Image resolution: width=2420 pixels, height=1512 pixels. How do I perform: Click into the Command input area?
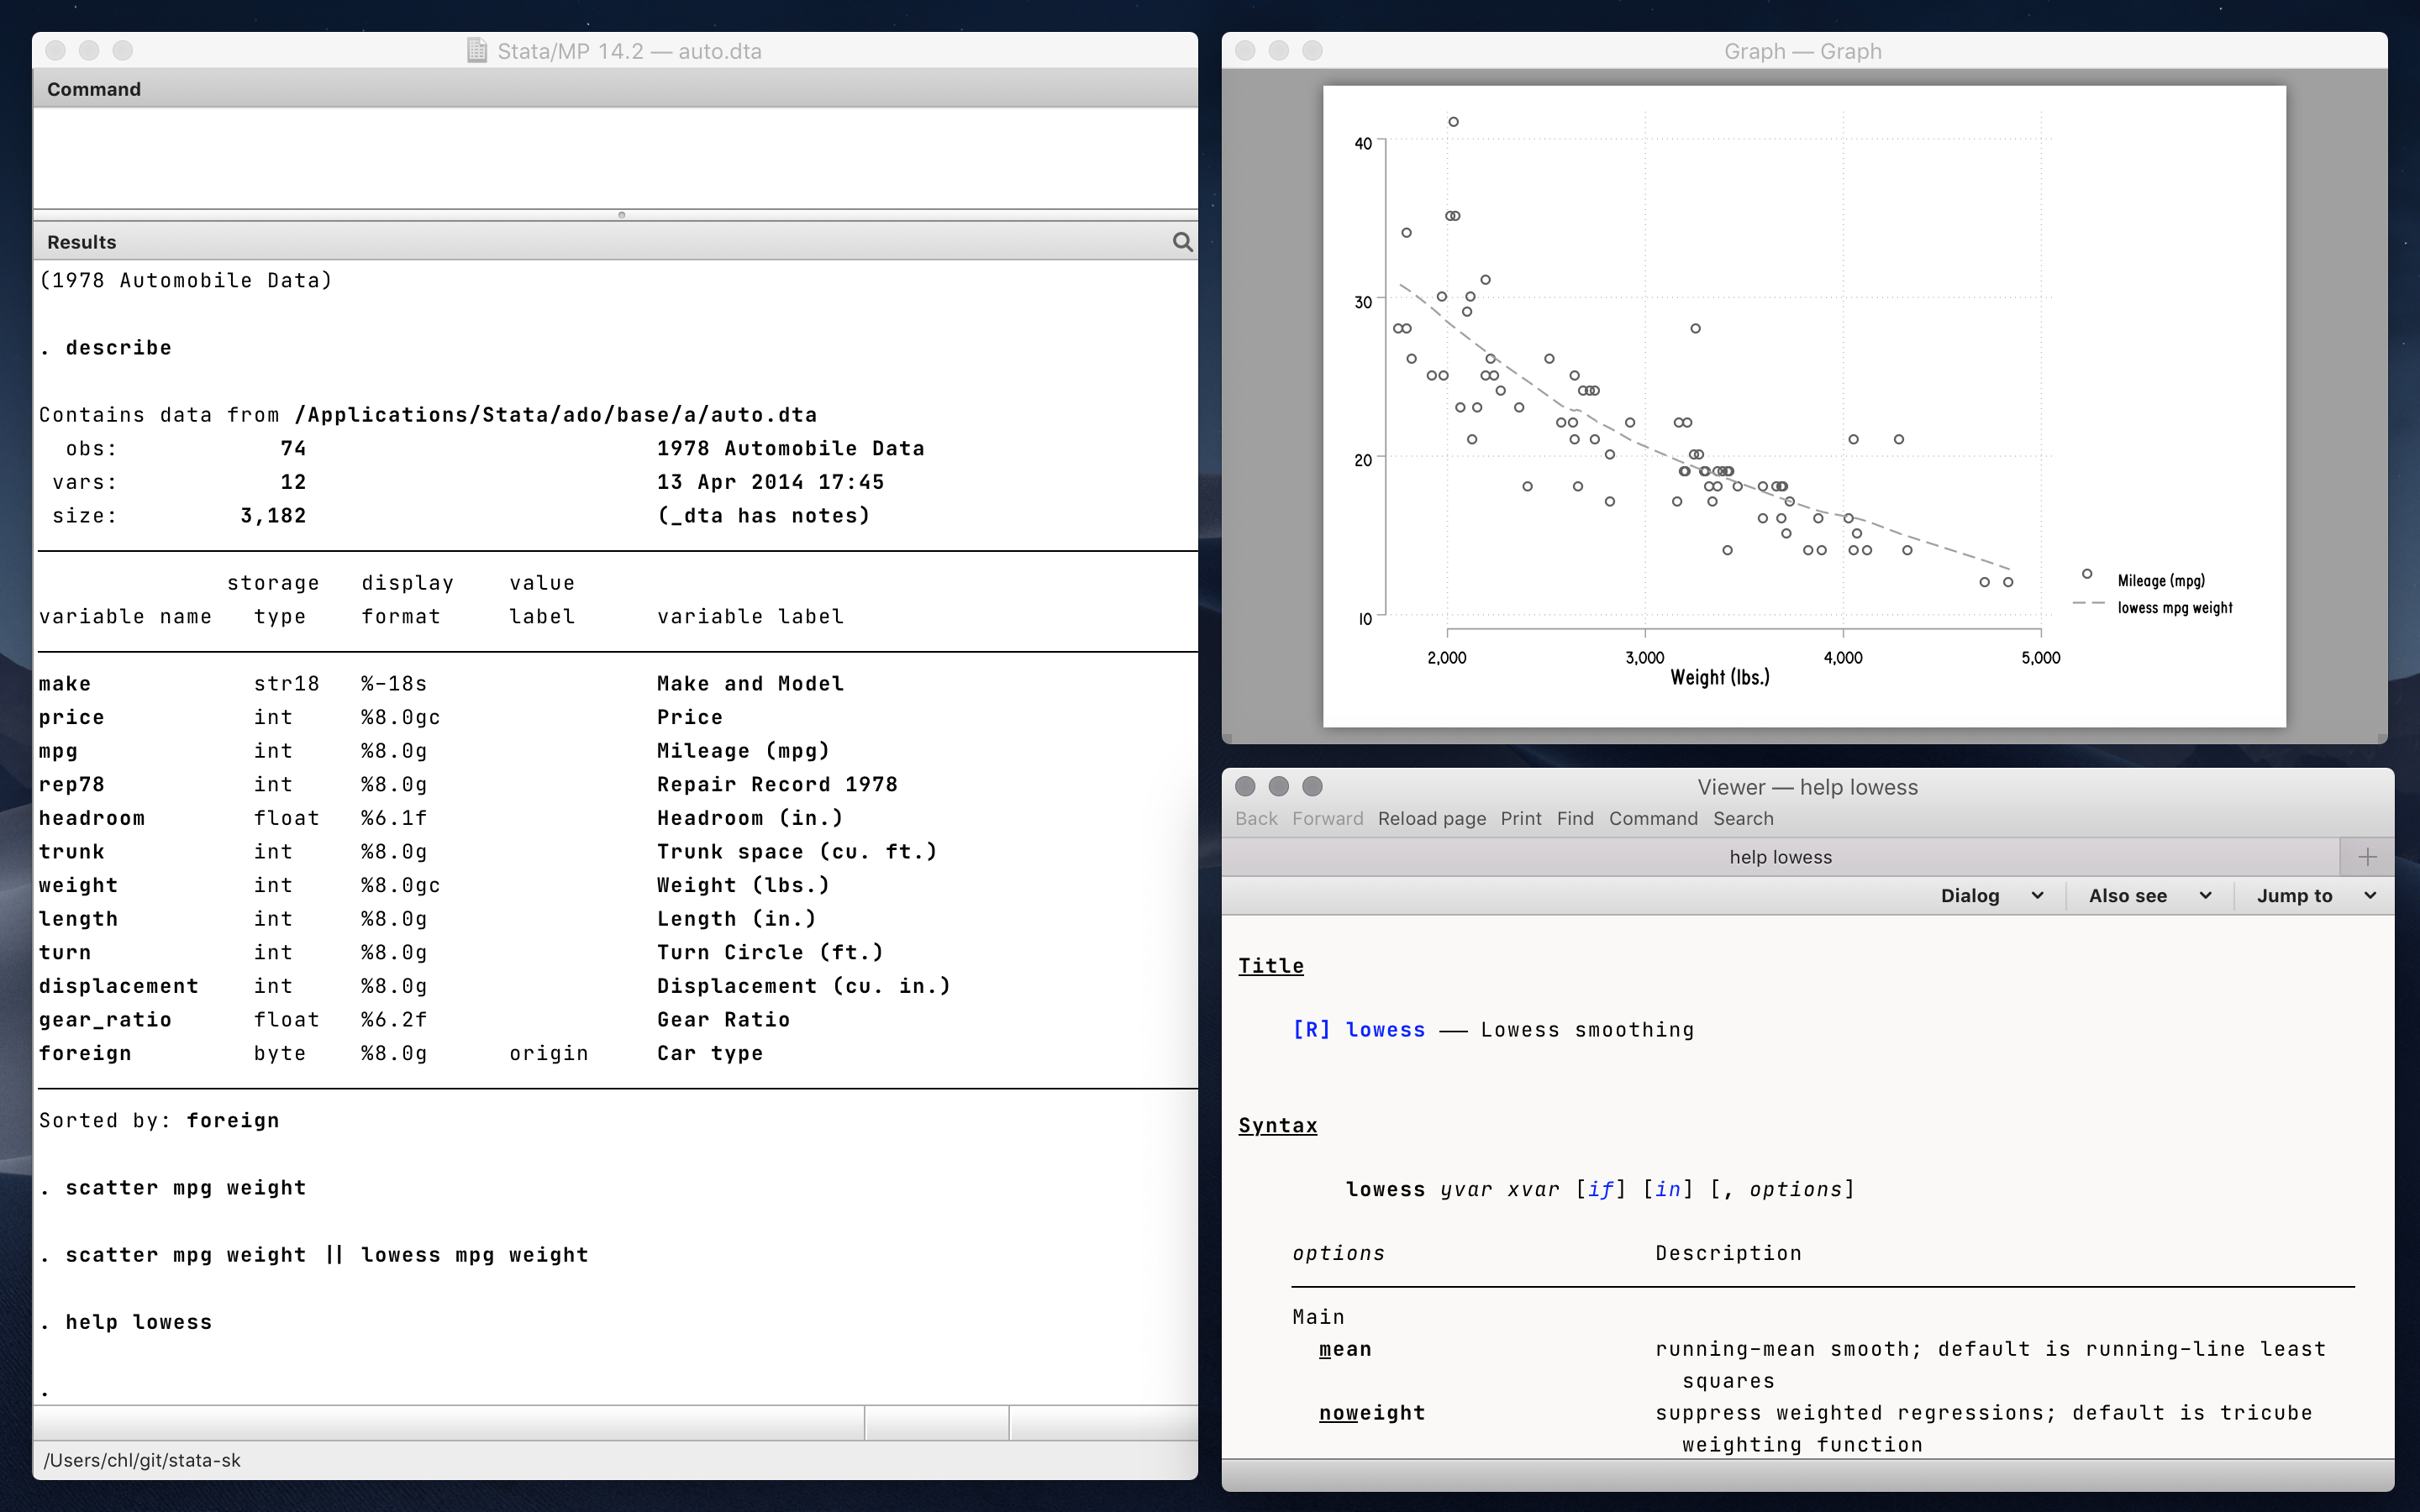tap(615, 157)
